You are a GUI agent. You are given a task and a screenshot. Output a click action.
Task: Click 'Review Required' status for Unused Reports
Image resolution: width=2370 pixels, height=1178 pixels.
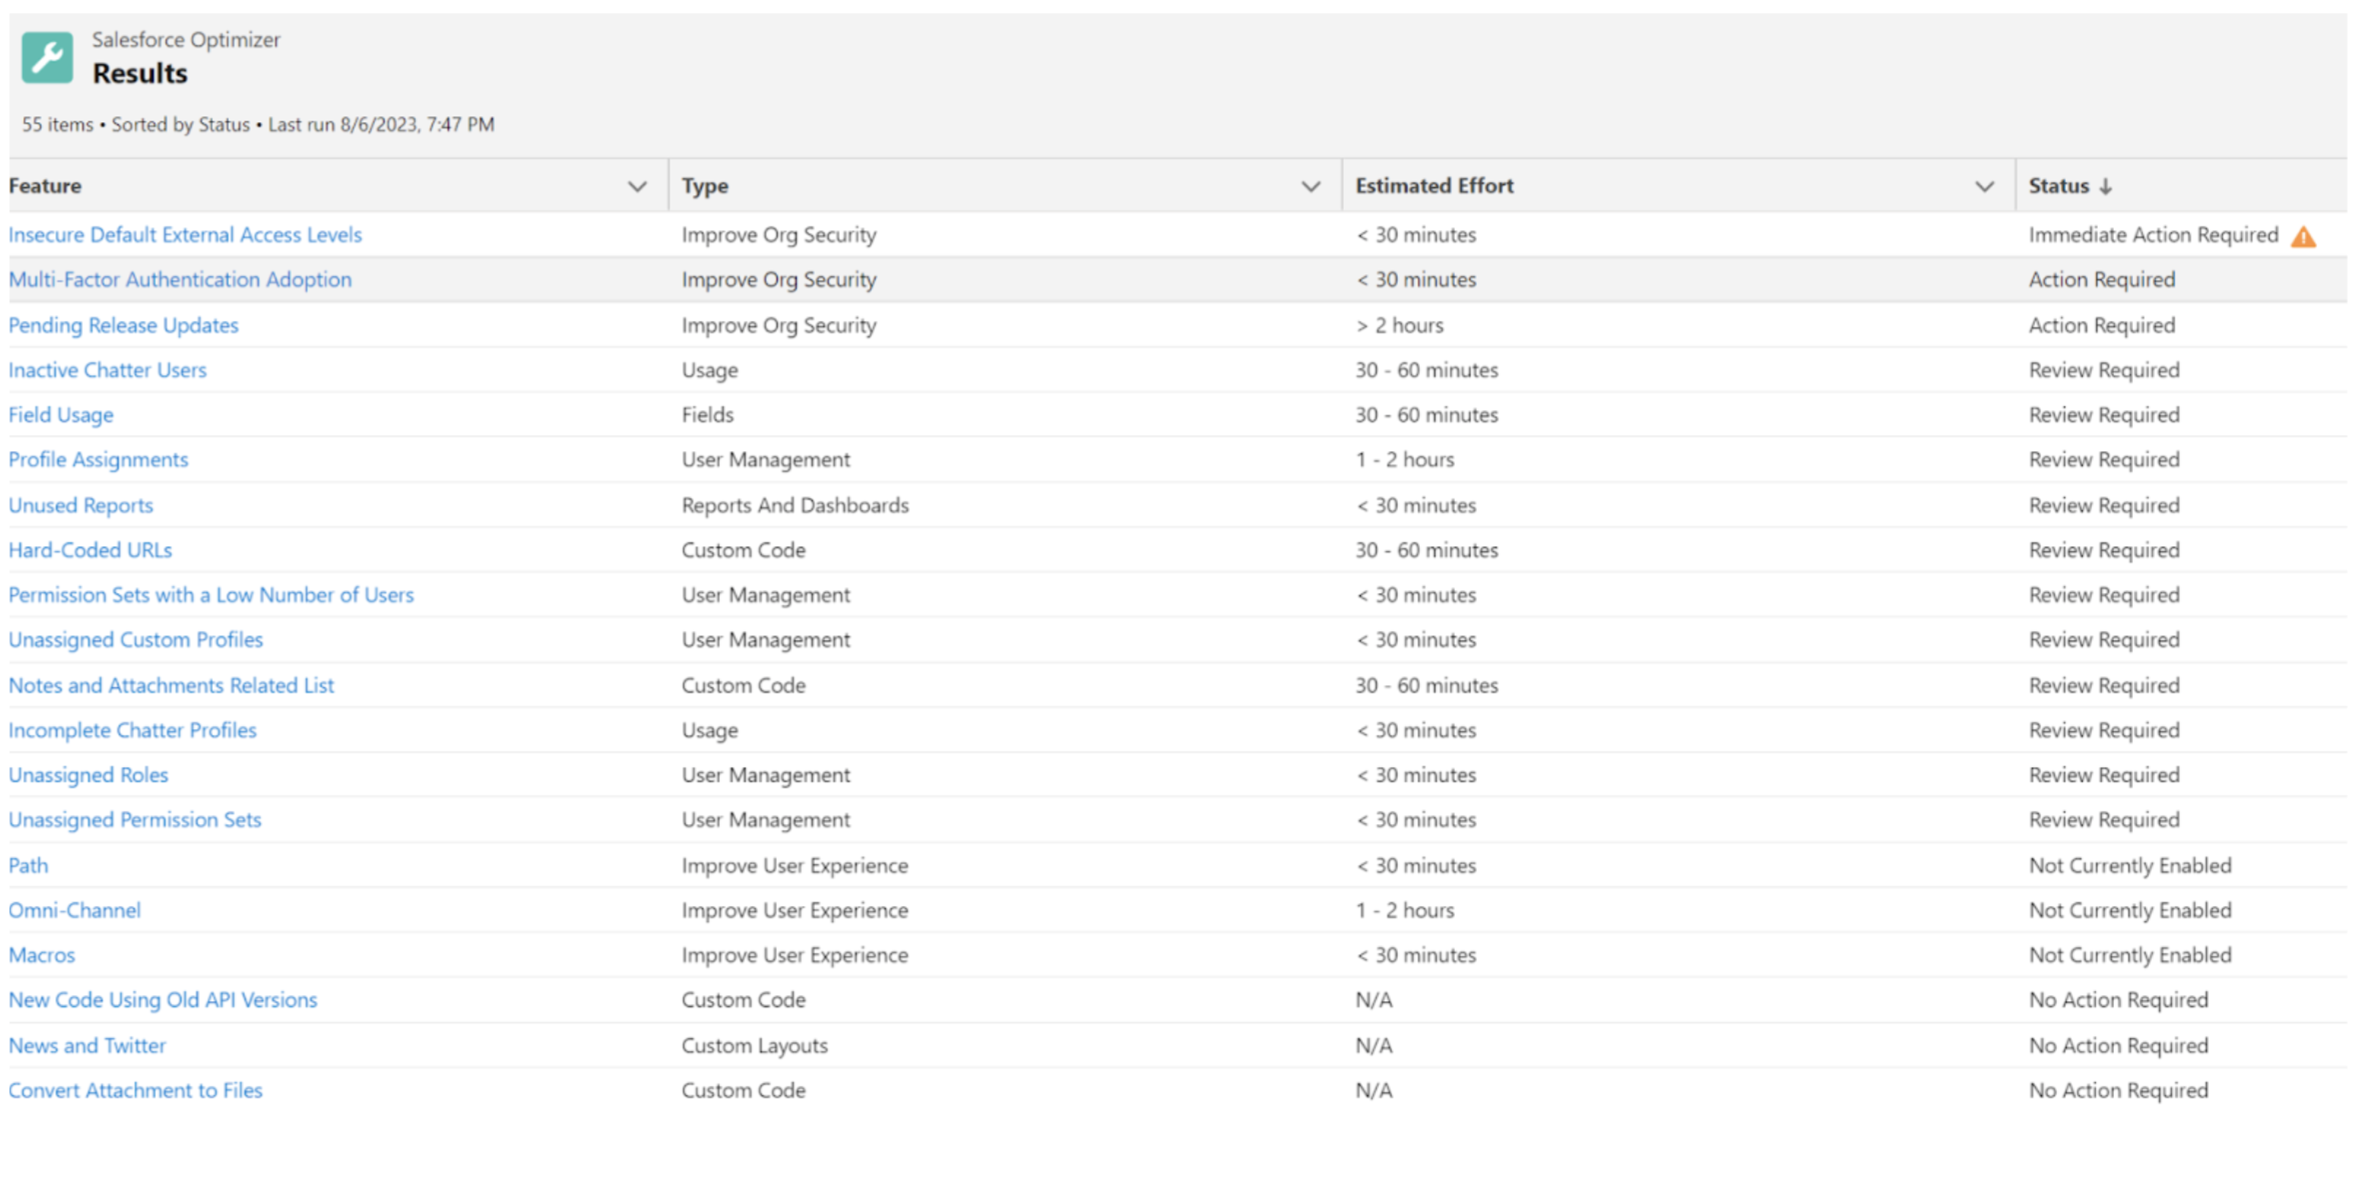[2104, 505]
